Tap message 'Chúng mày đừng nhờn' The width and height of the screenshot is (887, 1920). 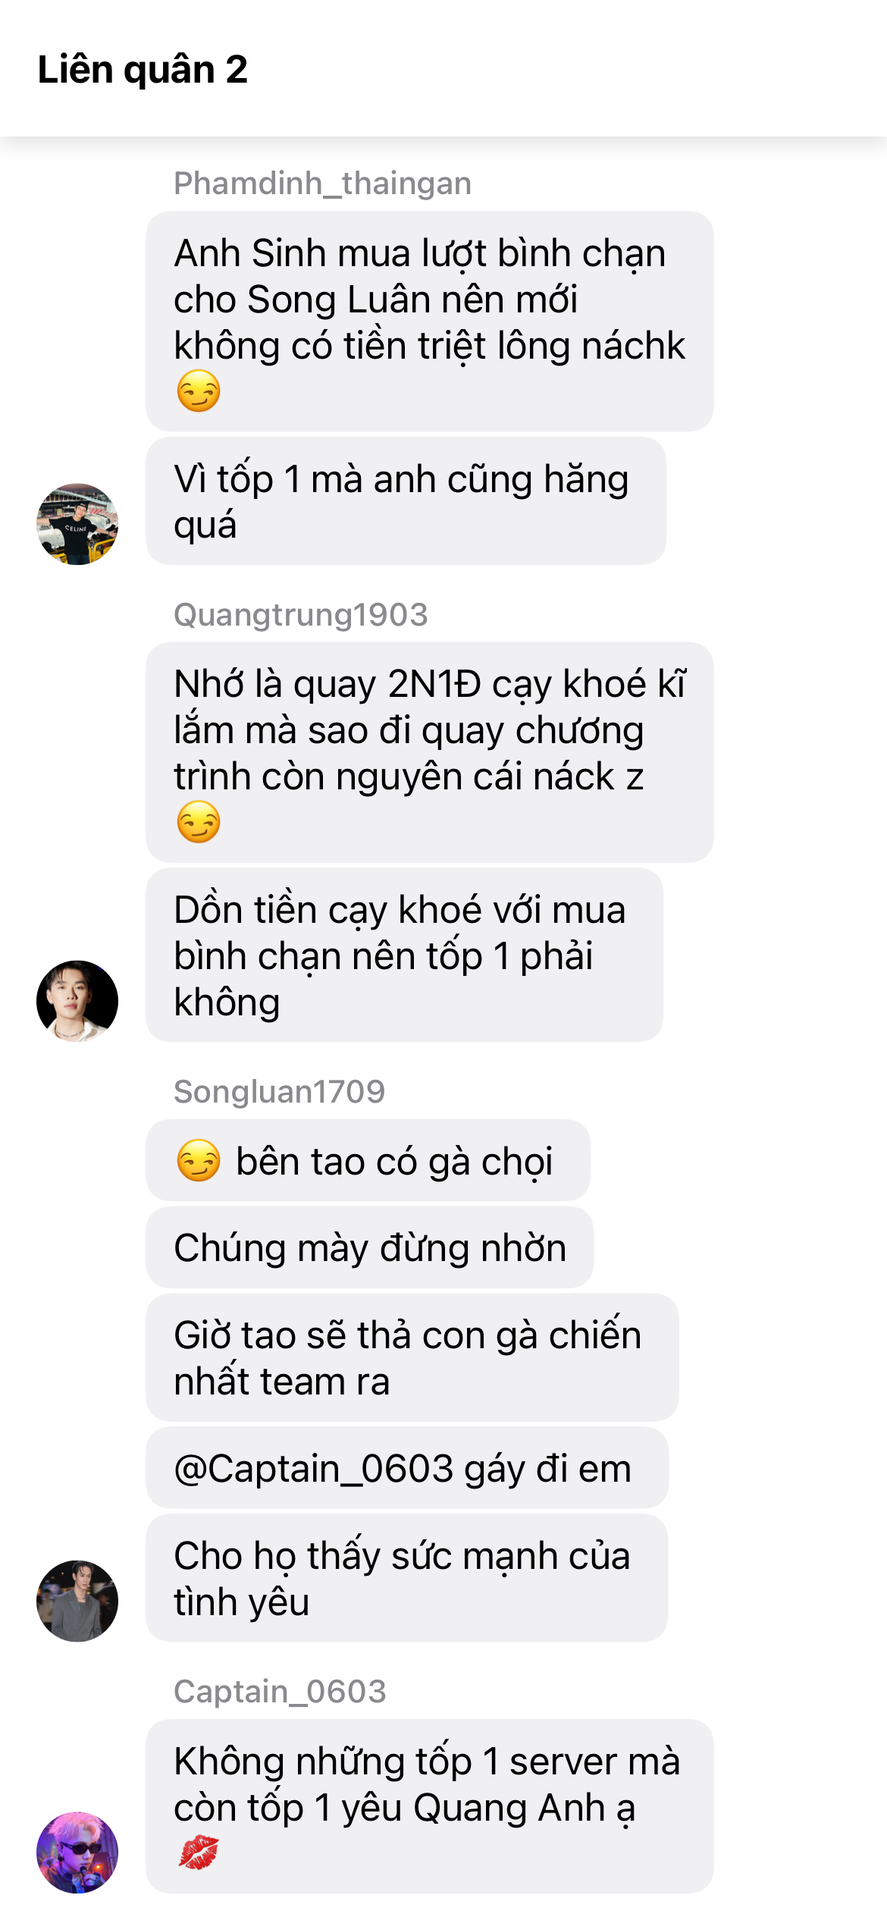pyautogui.click(x=370, y=1247)
